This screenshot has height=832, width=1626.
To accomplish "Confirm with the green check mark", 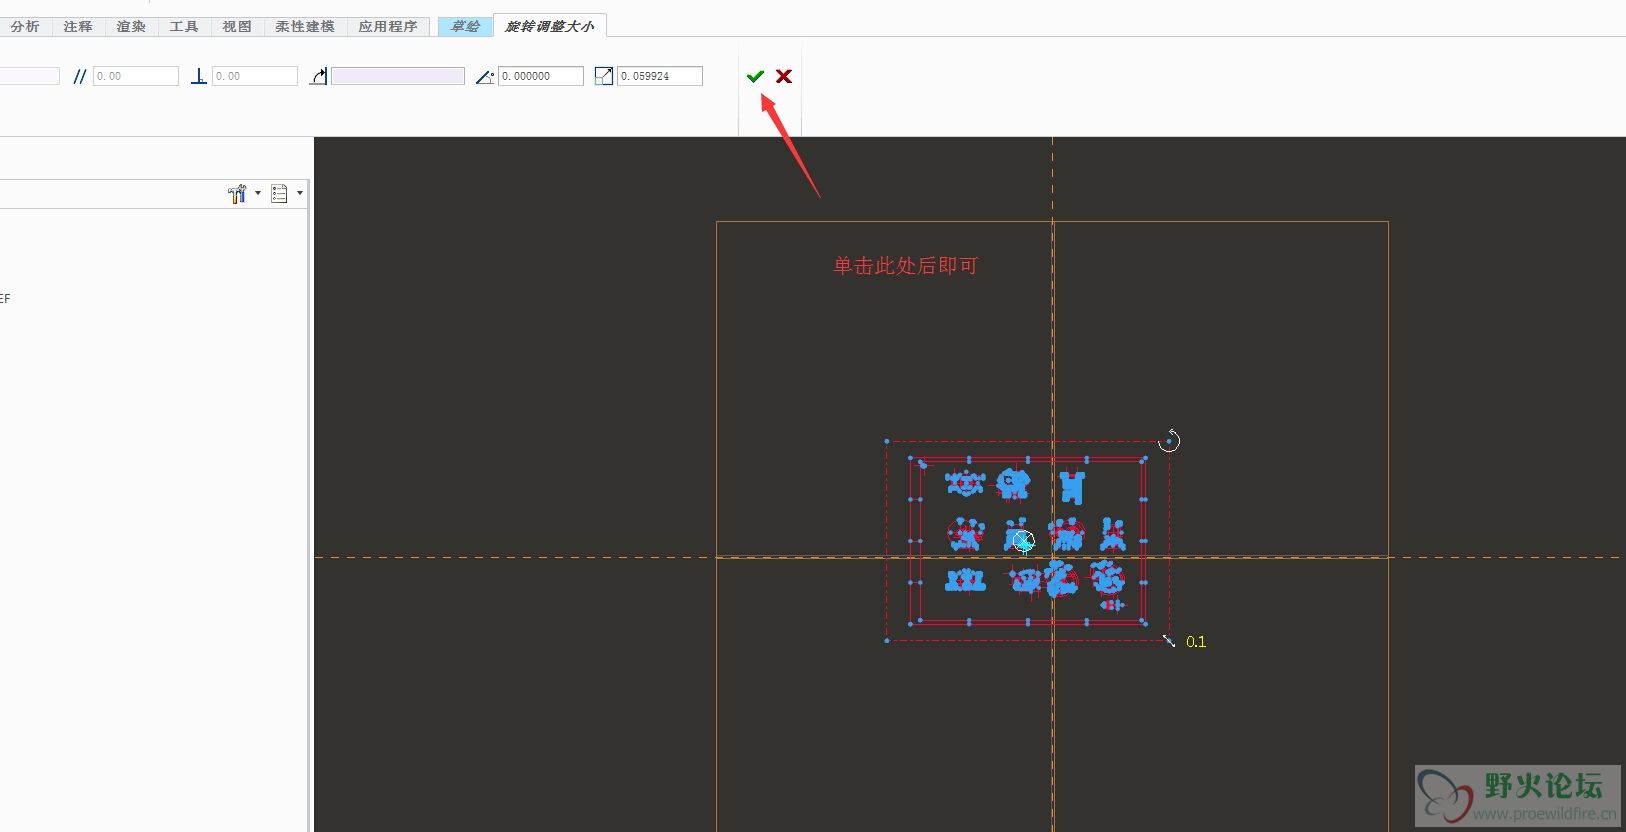I will 755,76.
